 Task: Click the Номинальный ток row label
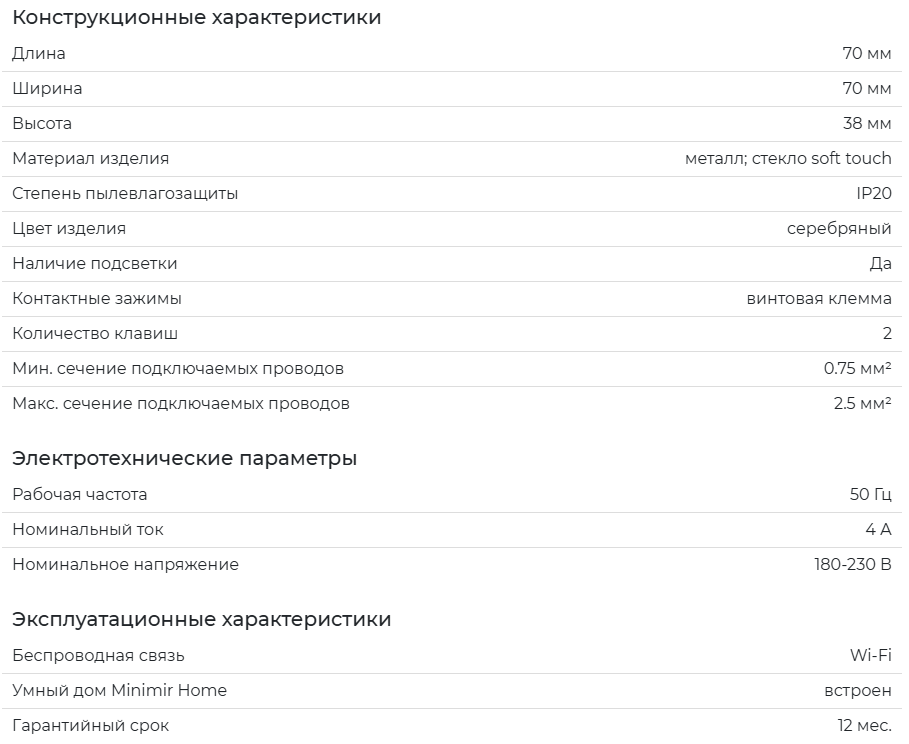[x=88, y=529]
